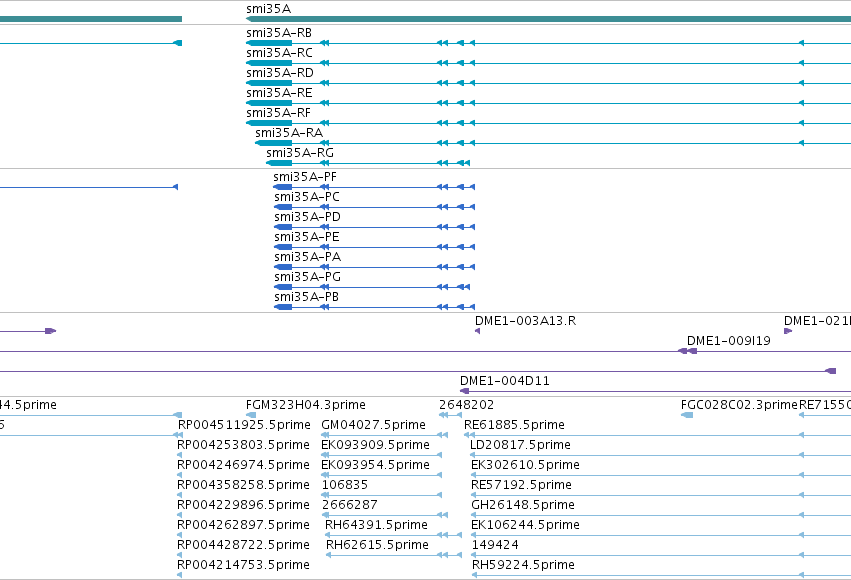Click the smi35A-RB 3' UTR exon block

(x=269, y=43)
